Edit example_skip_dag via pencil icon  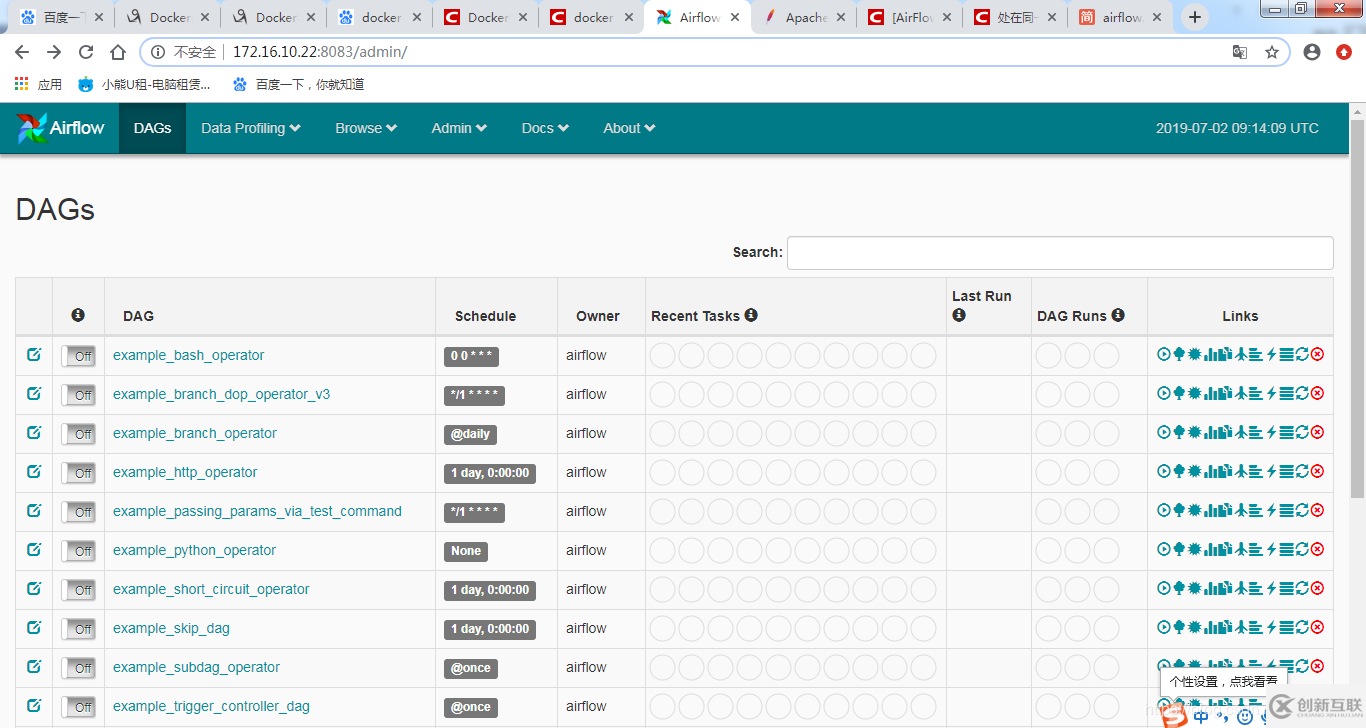(x=34, y=627)
